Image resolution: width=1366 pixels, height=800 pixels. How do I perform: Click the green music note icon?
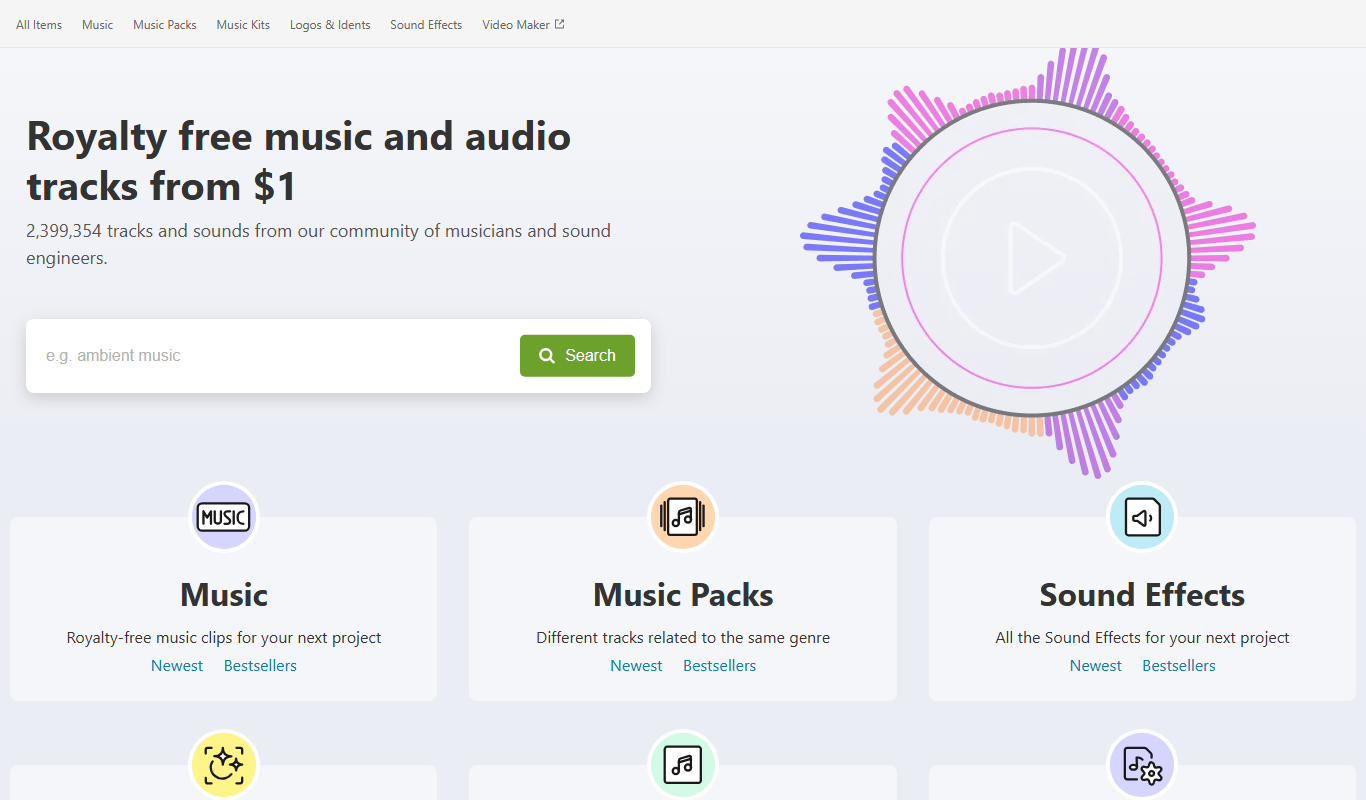683,765
